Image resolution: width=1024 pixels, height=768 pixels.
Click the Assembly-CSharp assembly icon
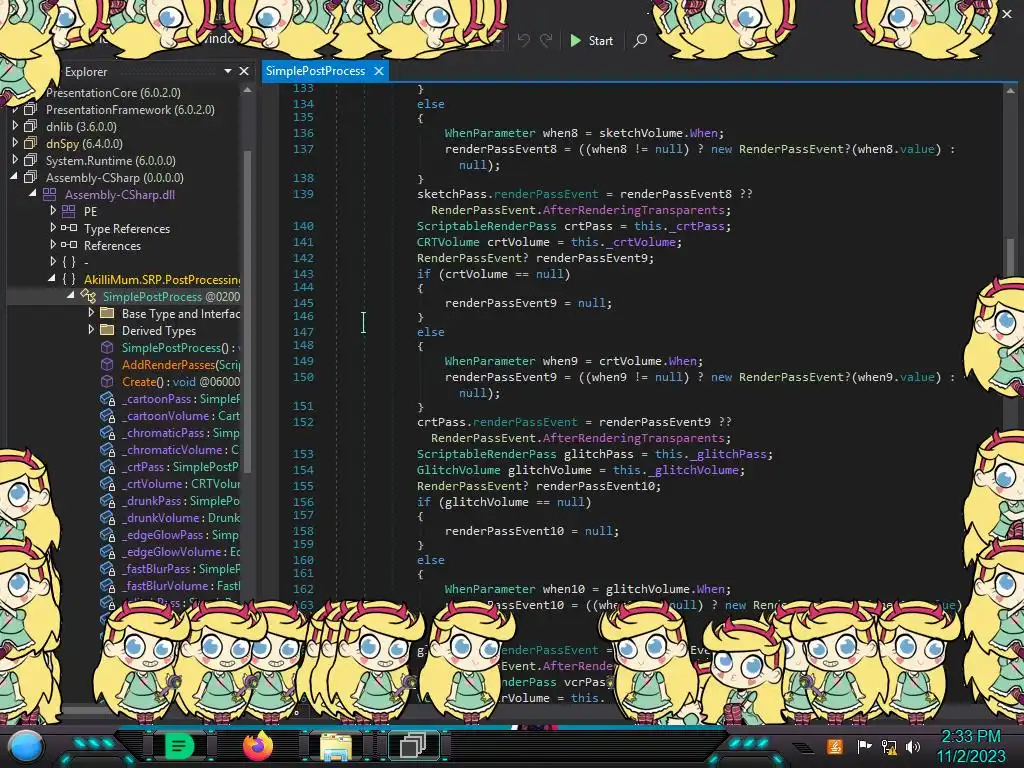click(x=30, y=177)
